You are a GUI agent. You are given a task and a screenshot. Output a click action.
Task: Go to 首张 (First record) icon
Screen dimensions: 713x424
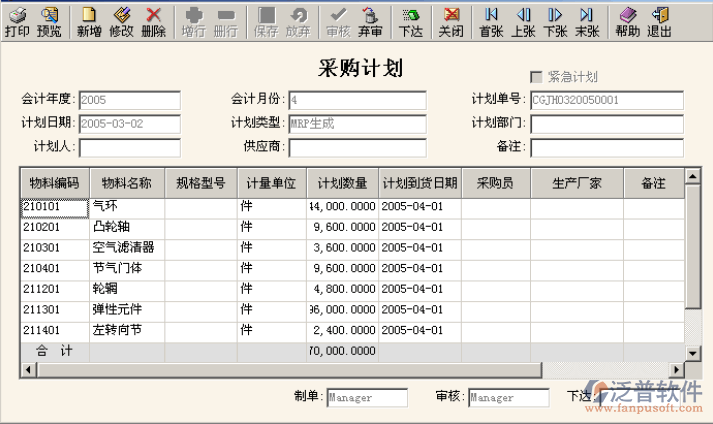point(490,21)
